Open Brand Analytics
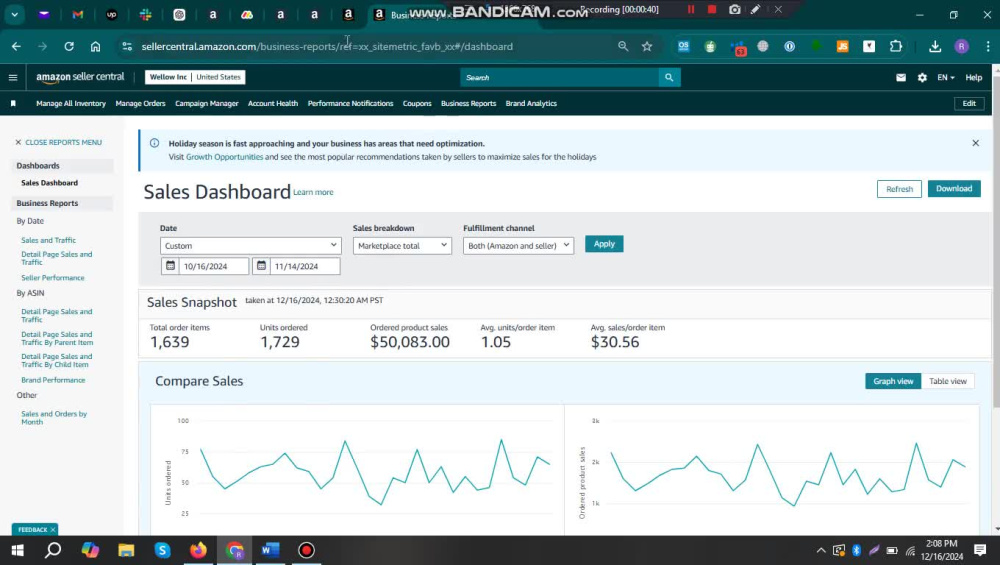This screenshot has height=565, width=1000. tap(531, 103)
